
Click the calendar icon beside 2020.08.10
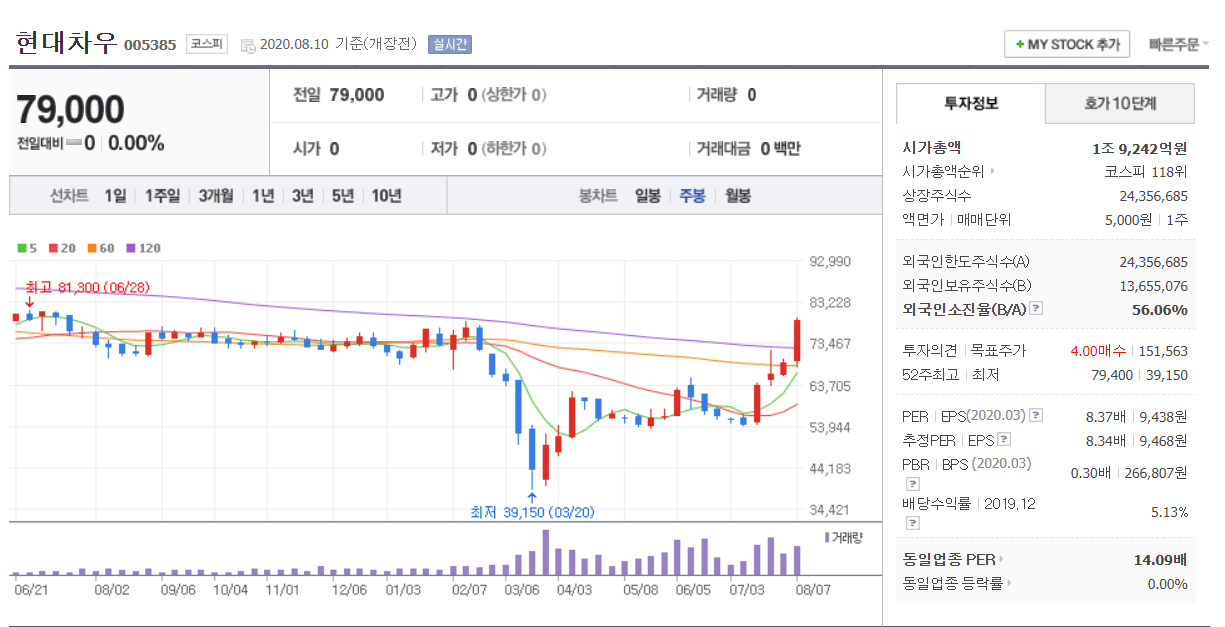click(248, 45)
